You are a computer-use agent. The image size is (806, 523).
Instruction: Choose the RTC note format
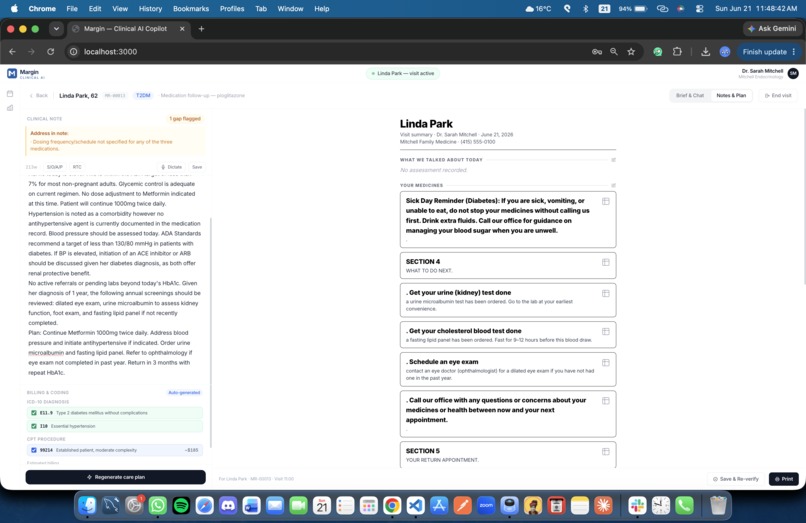[77, 167]
